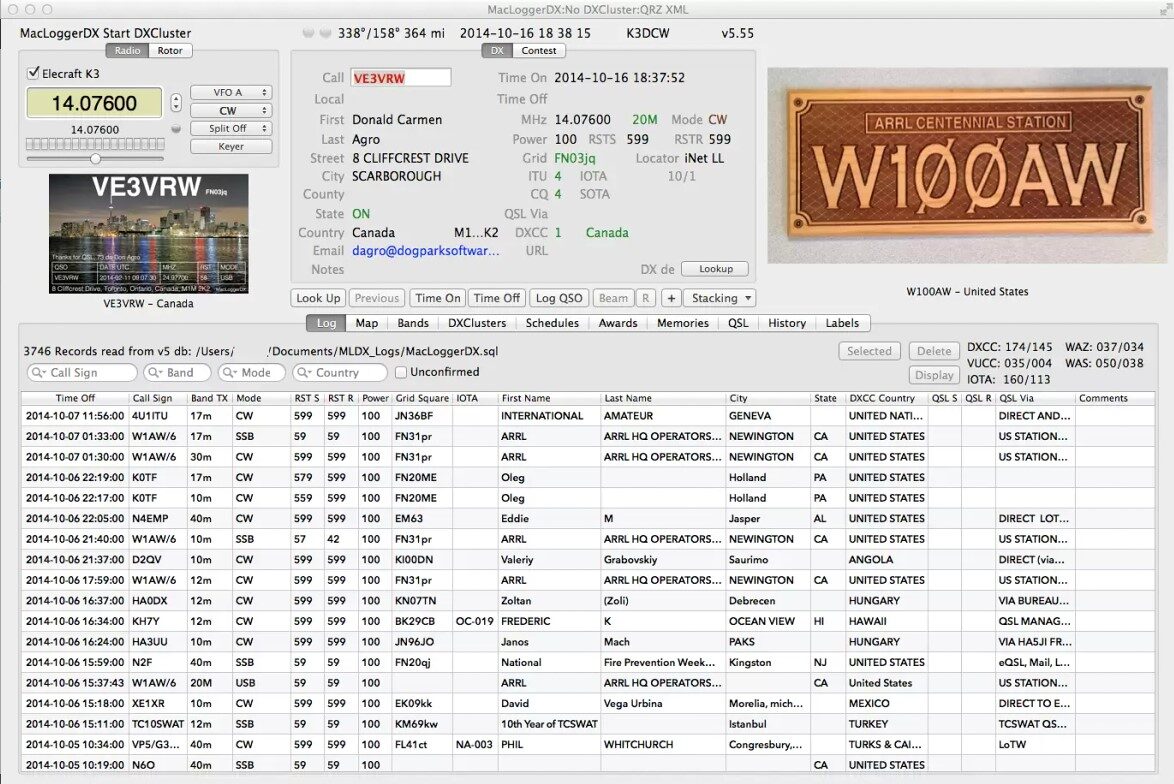Open the Awards tab
Viewport: 1174px width, 784px height.
click(x=618, y=323)
